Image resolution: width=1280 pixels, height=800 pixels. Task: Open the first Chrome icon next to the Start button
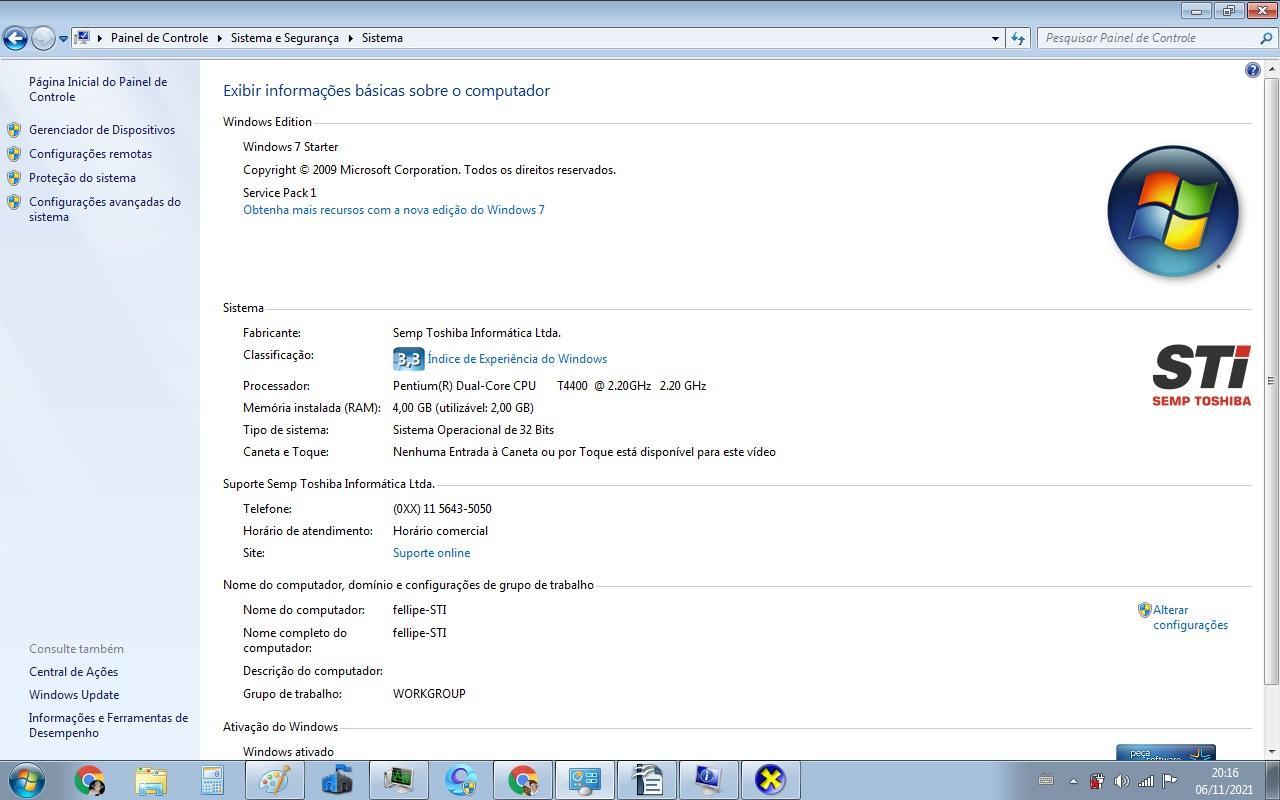[89, 780]
